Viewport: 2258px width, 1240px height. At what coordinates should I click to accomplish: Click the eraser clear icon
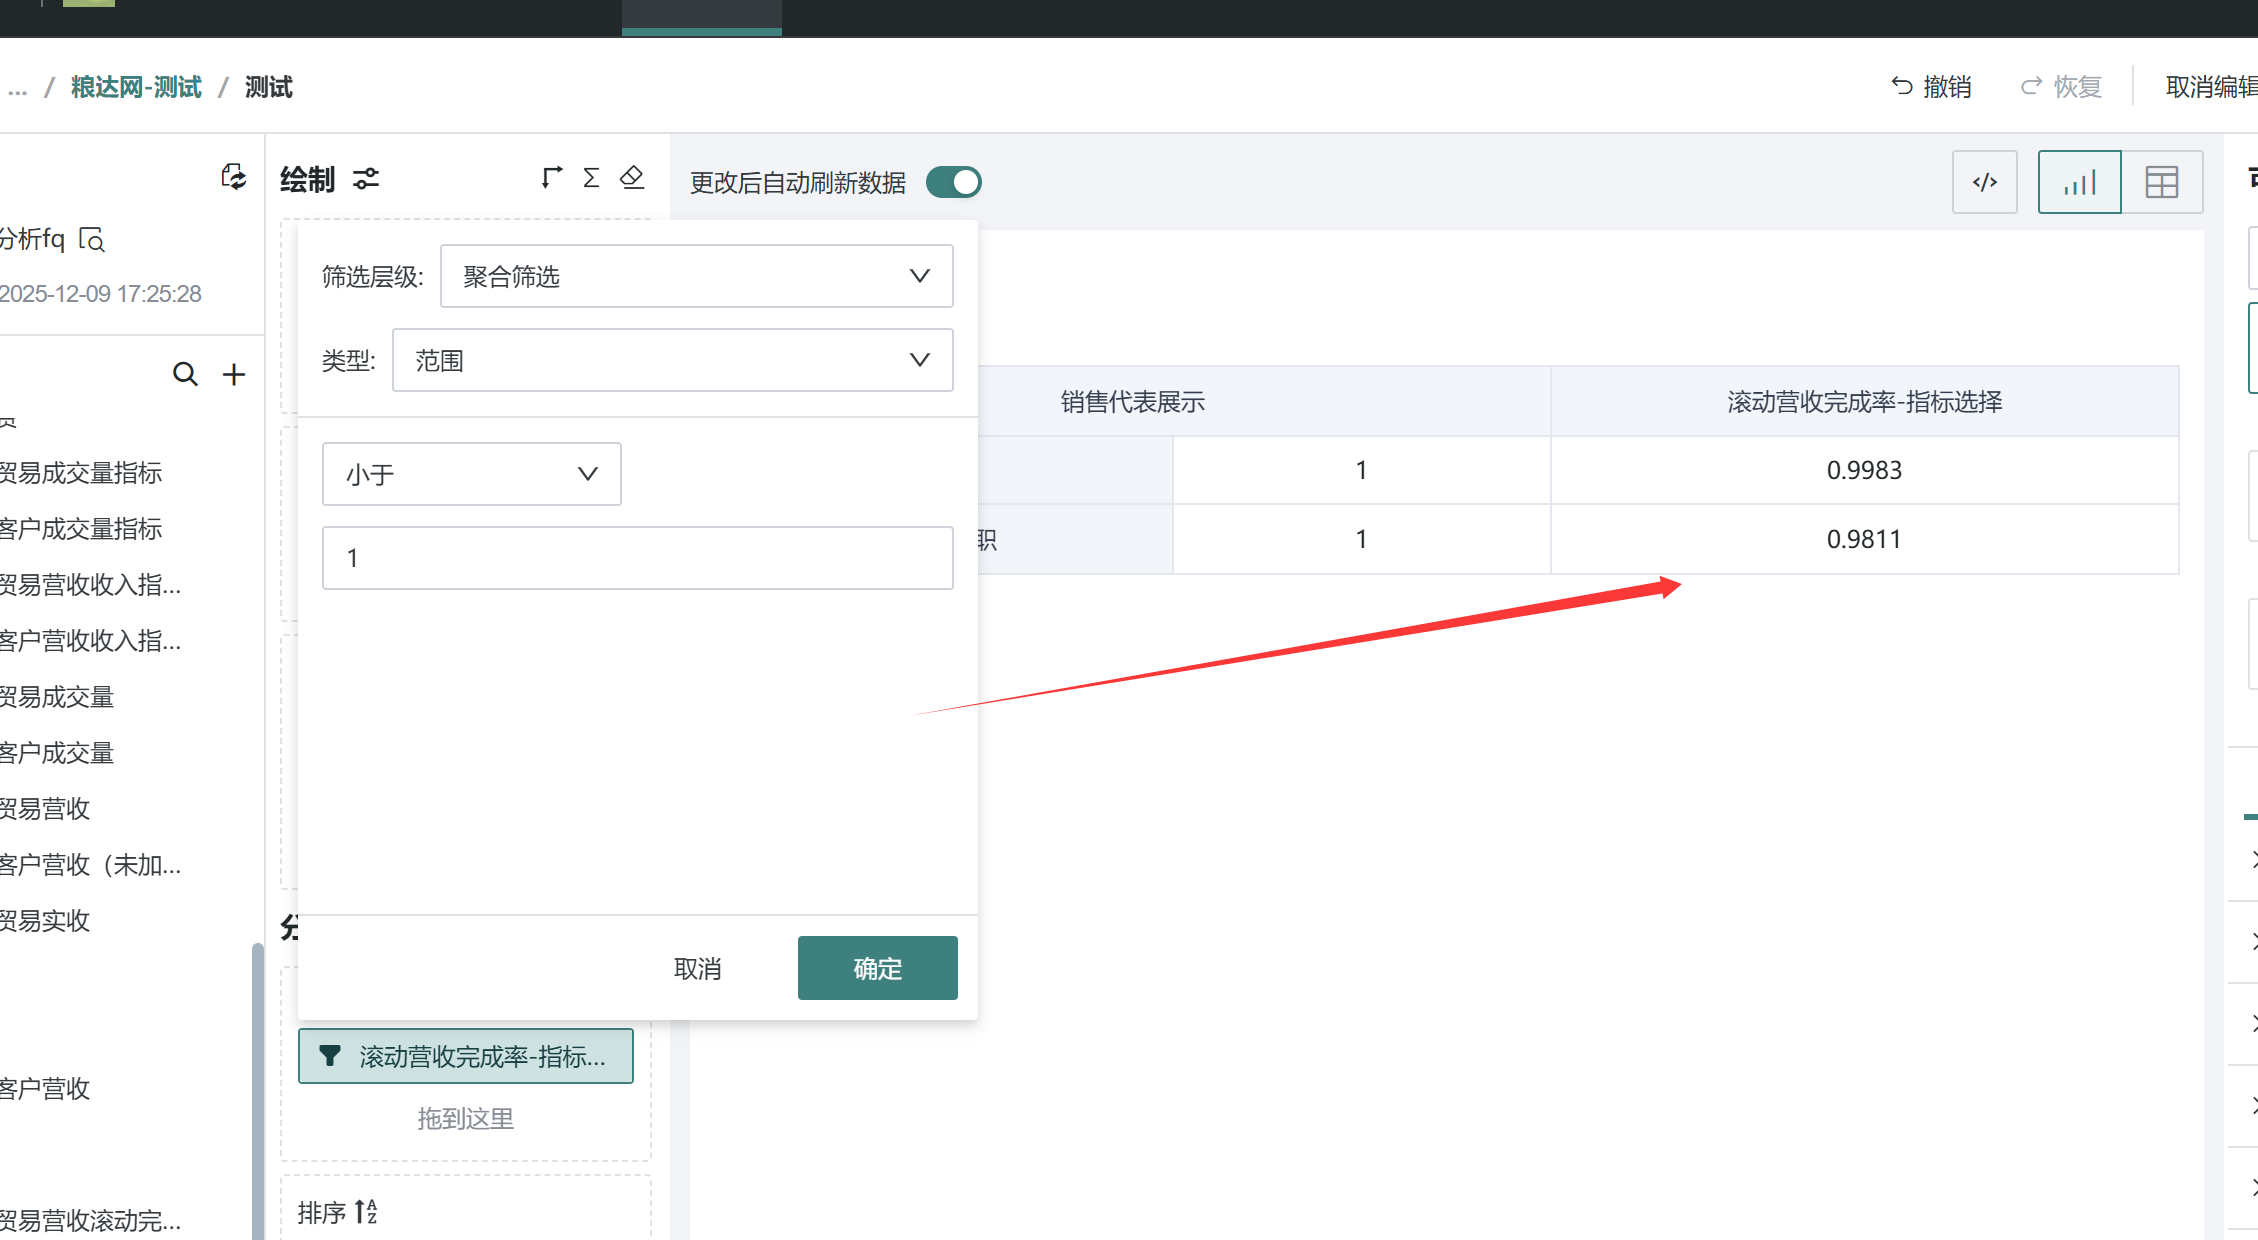click(x=632, y=178)
